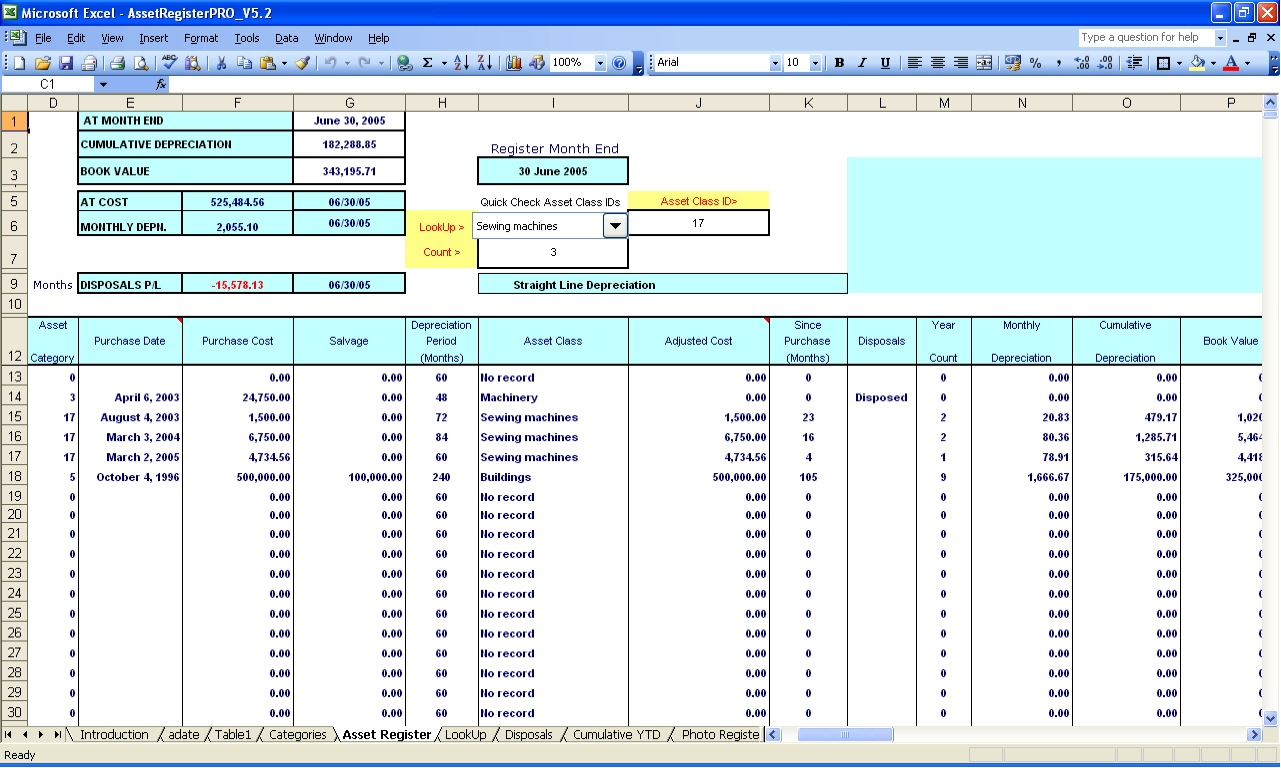Switch to the Disposals sheet tab

coord(528,734)
